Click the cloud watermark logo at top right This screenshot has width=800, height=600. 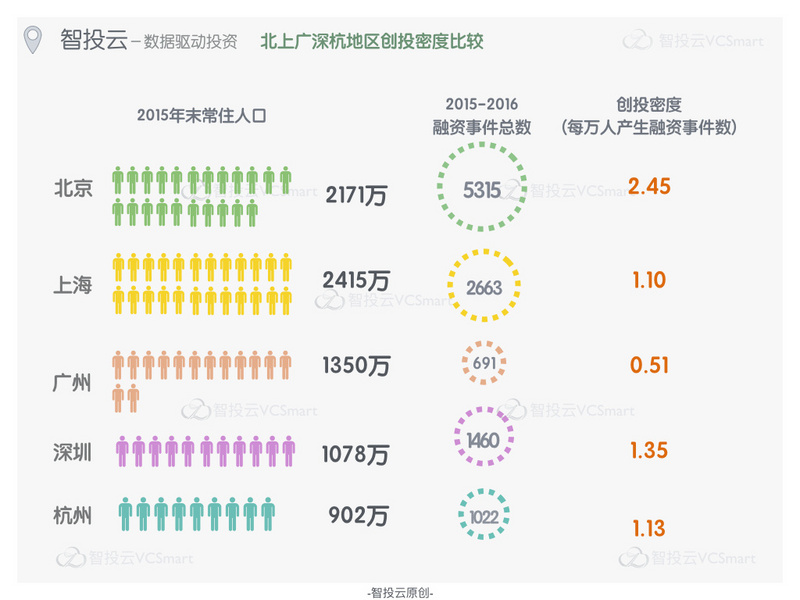point(639,42)
